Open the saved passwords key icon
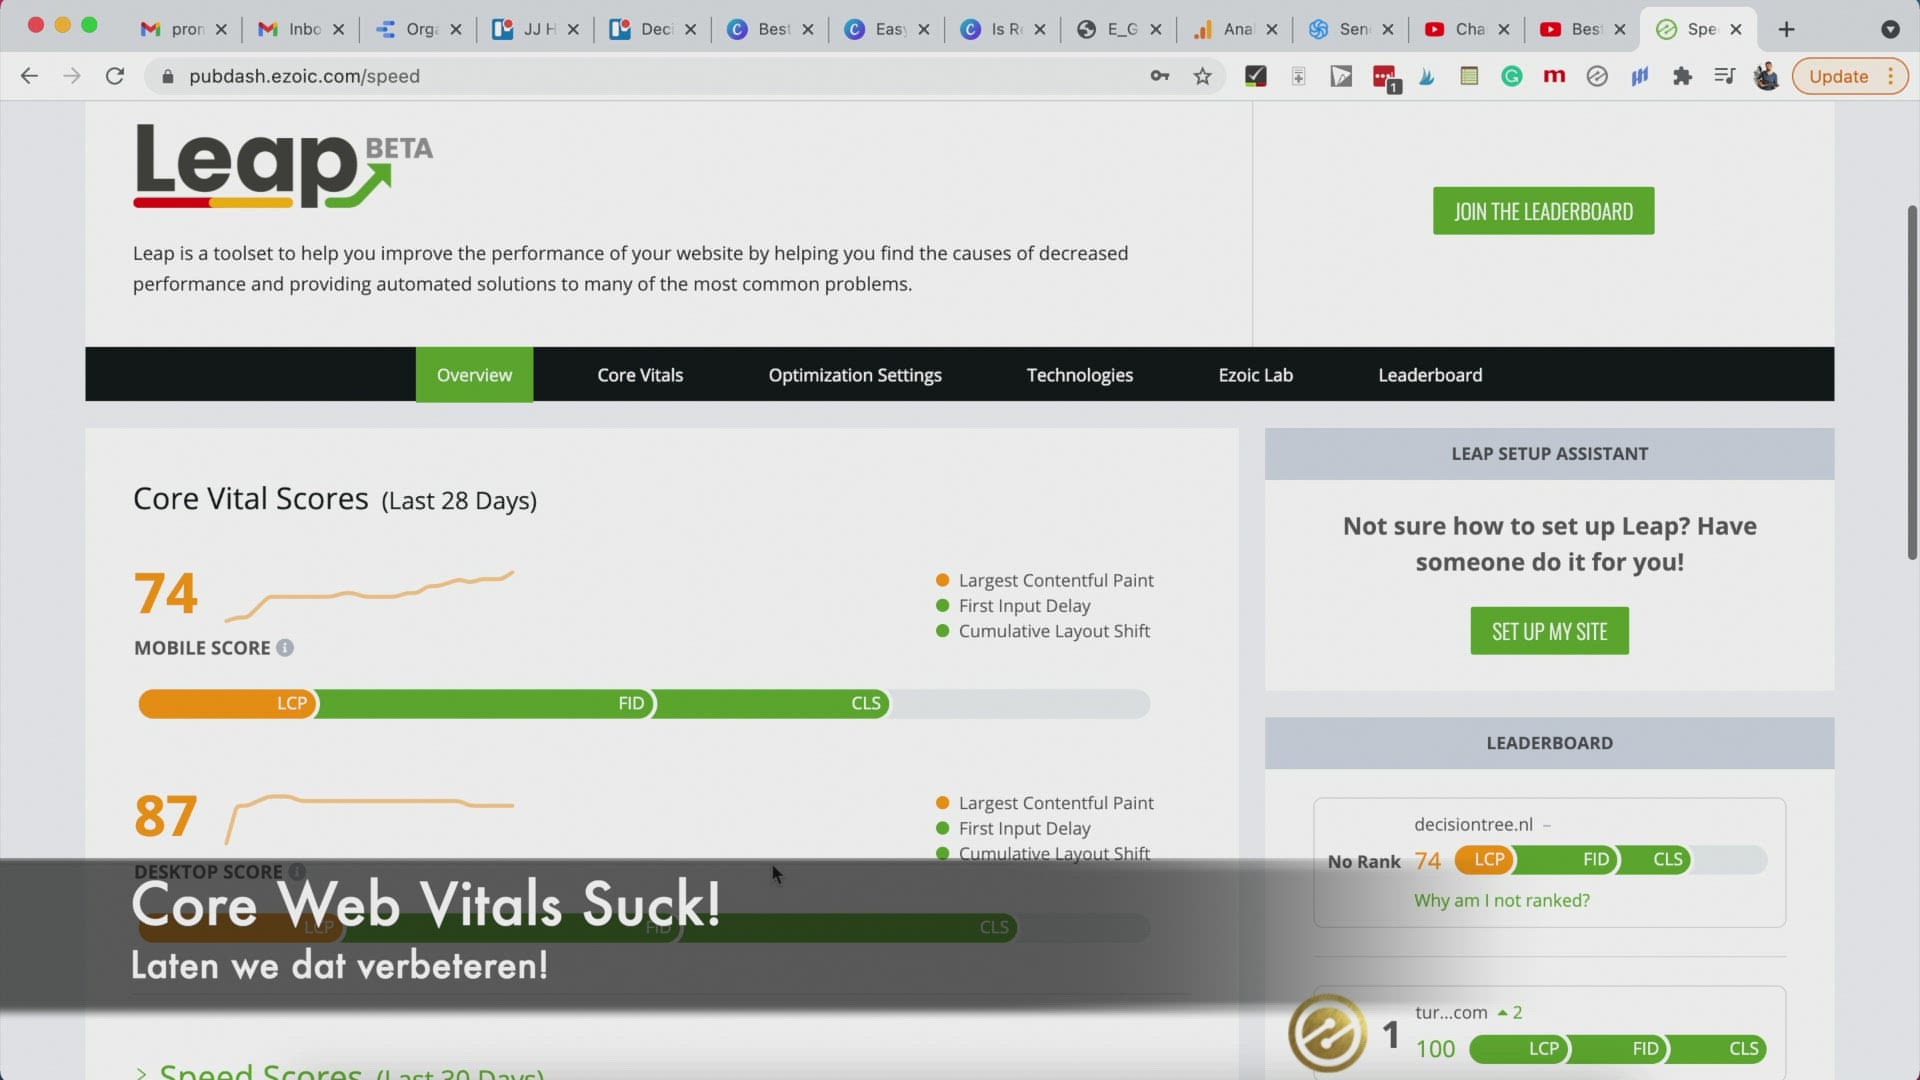1920x1080 pixels. coord(1160,76)
